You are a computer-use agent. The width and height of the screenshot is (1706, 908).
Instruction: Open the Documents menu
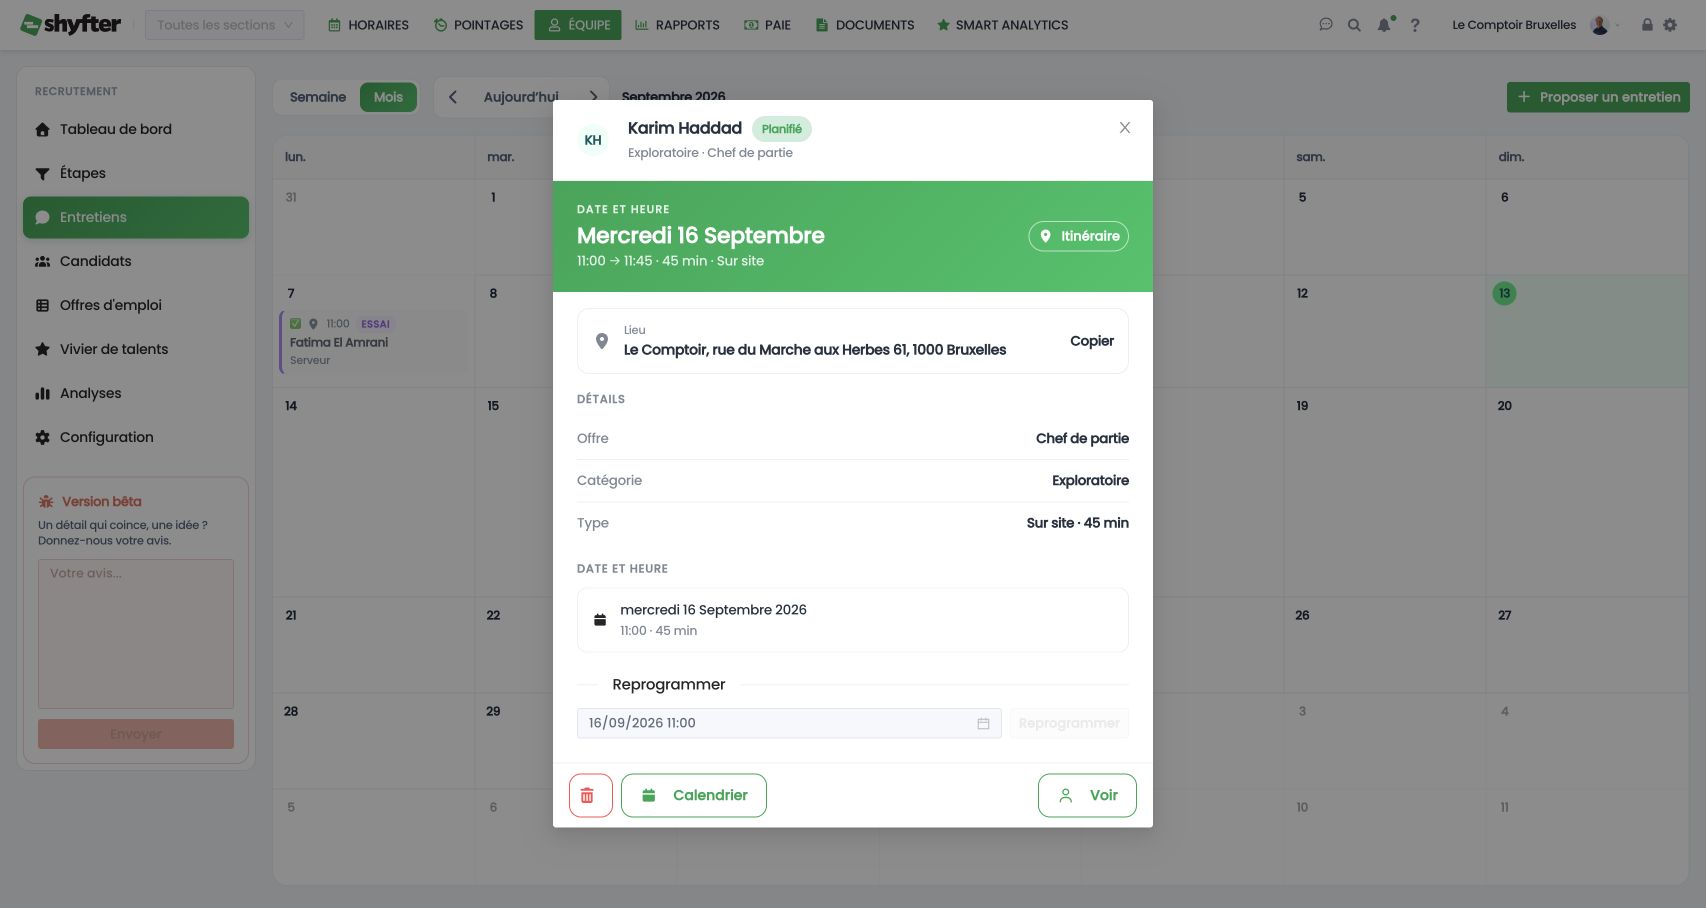tap(865, 25)
